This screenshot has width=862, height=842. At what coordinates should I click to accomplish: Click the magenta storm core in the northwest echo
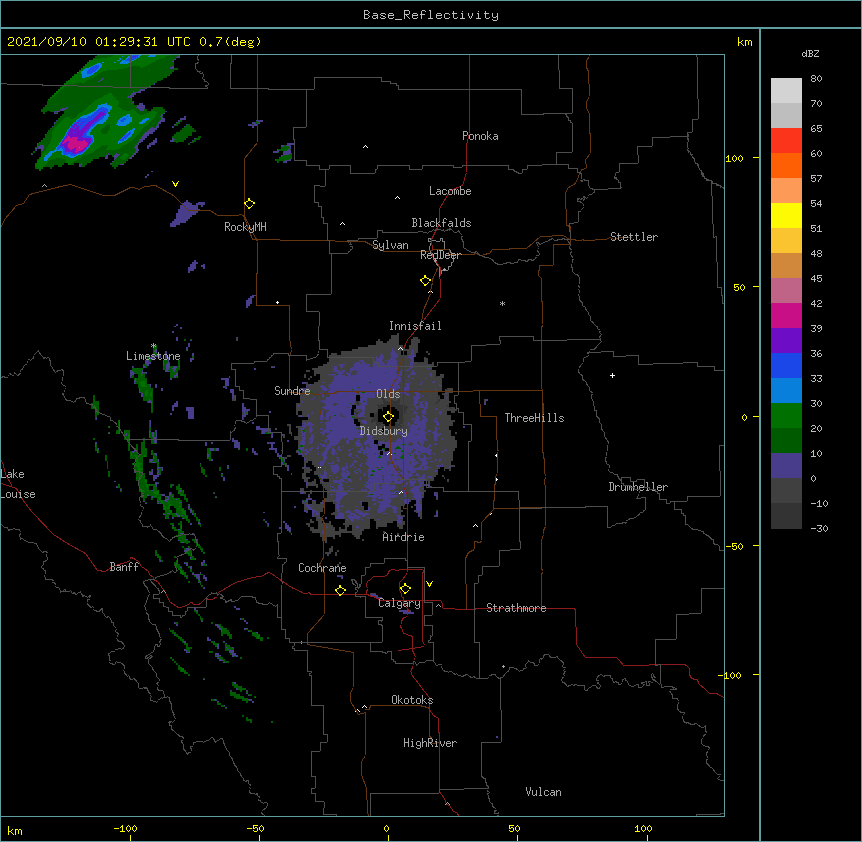point(75,145)
